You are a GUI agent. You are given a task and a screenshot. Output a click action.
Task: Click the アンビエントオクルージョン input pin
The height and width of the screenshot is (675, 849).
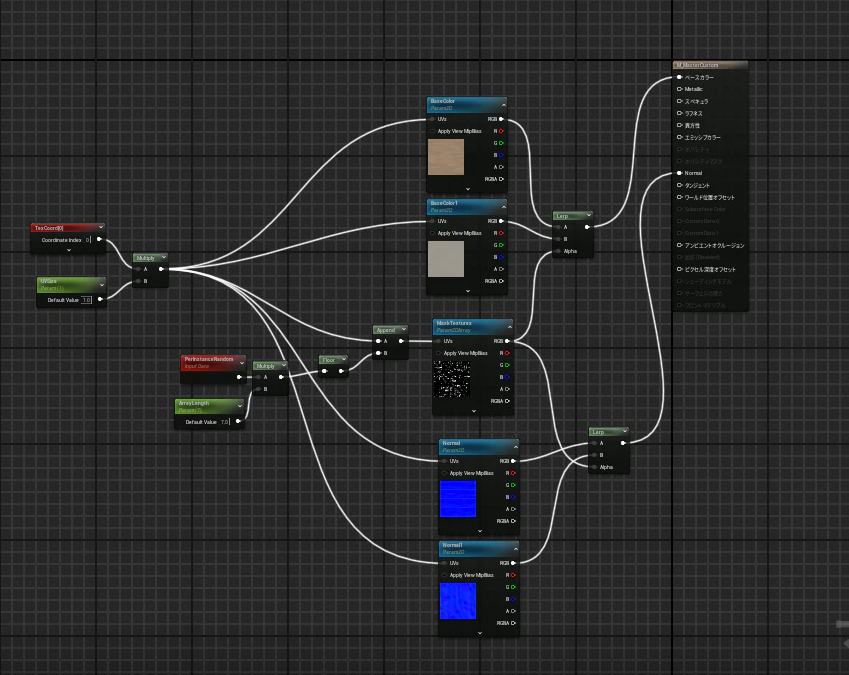click(x=679, y=245)
